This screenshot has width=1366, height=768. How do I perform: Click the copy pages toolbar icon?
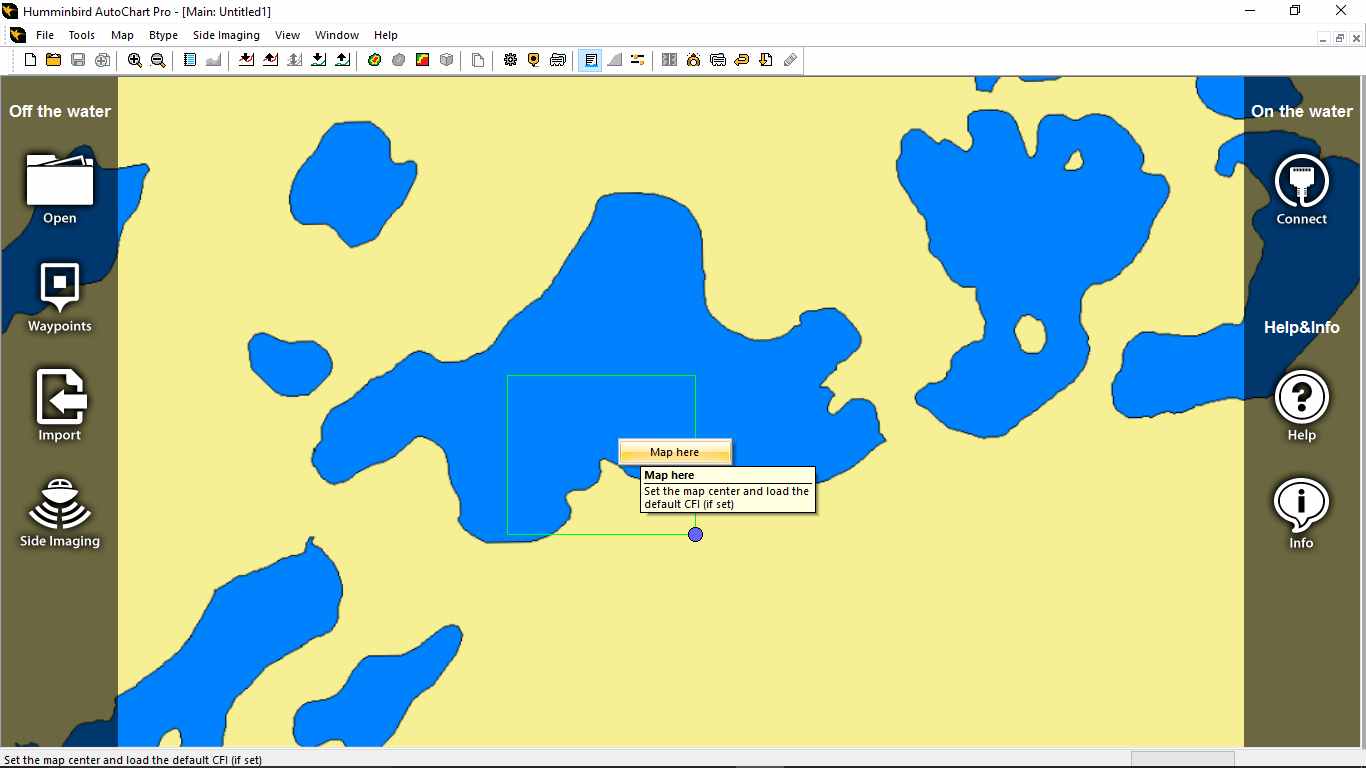click(478, 60)
